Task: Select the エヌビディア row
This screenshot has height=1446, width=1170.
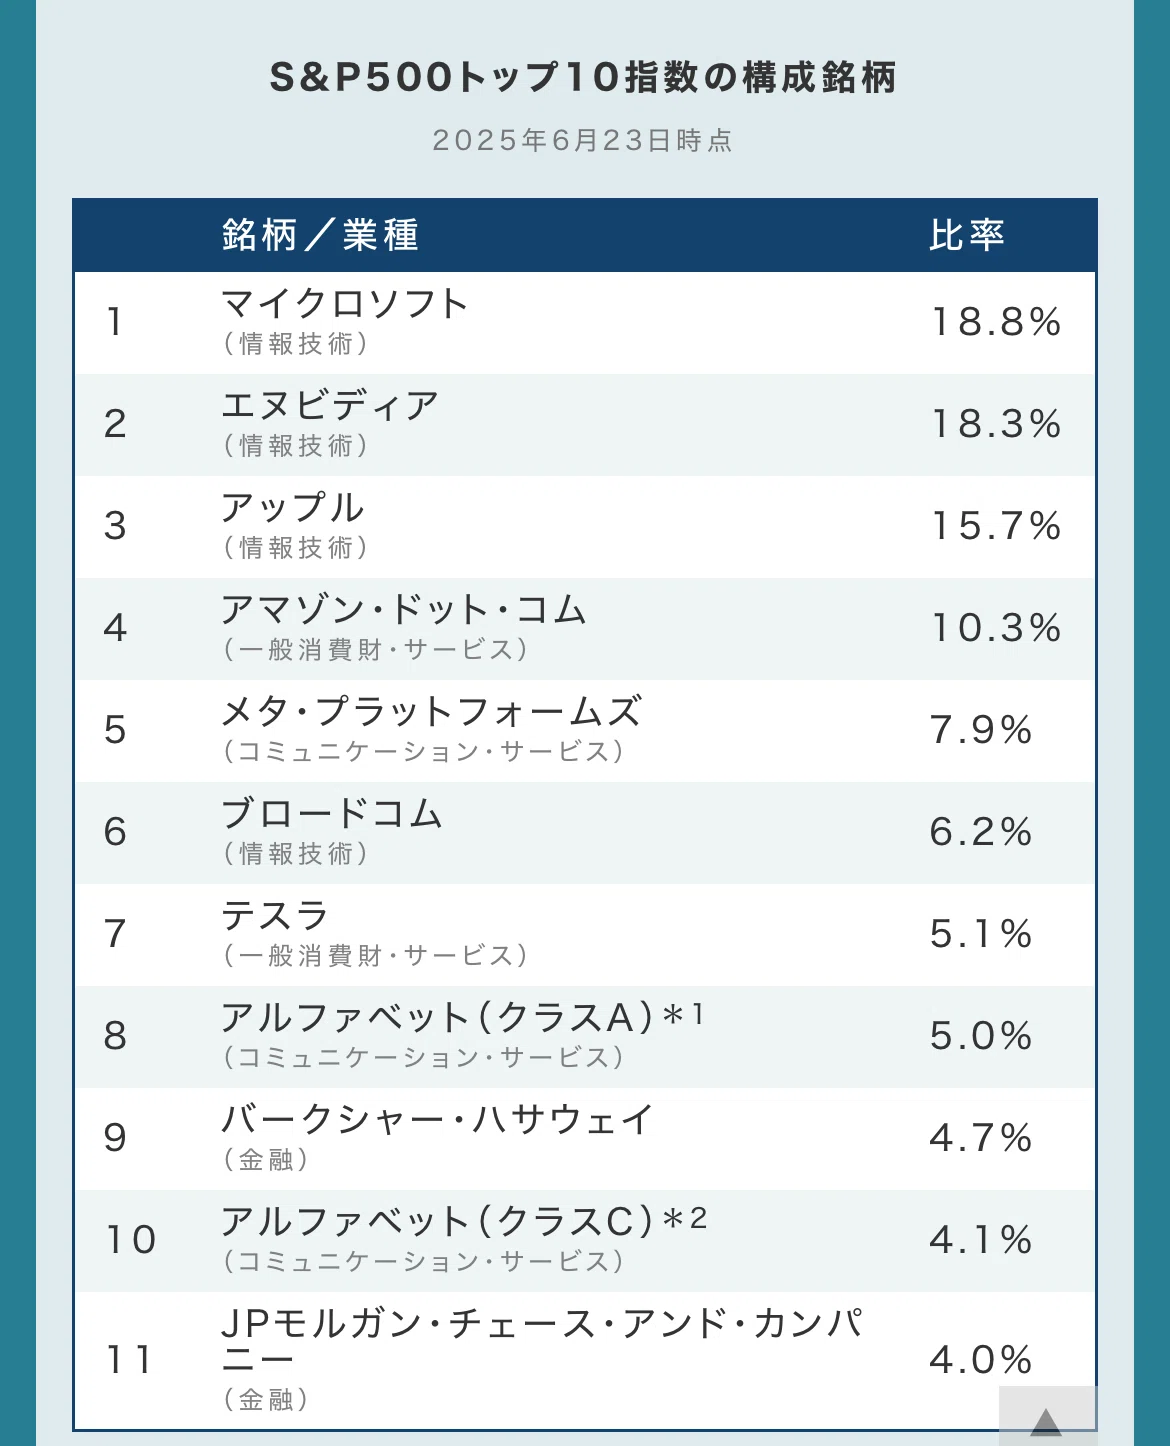Action: coord(585,425)
